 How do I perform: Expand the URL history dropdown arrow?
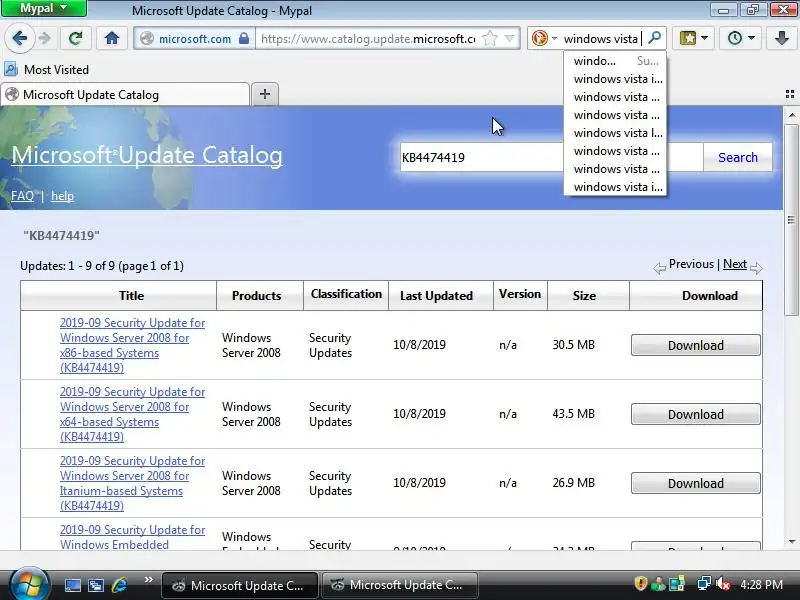click(x=509, y=38)
